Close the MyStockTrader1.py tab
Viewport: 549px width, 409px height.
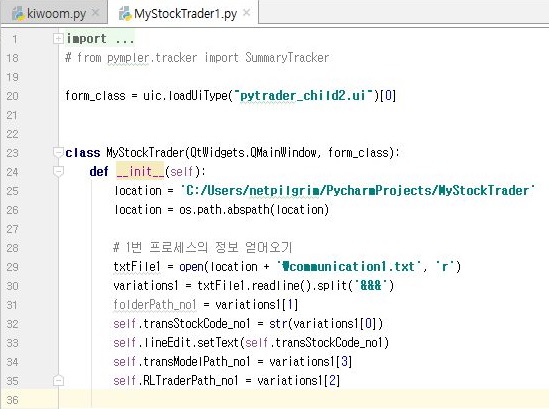click(x=246, y=13)
